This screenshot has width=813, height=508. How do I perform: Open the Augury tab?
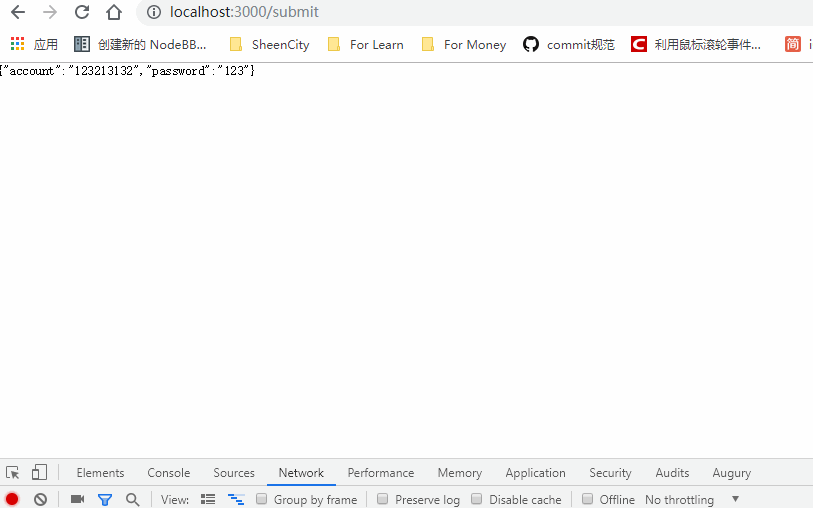[732, 473]
